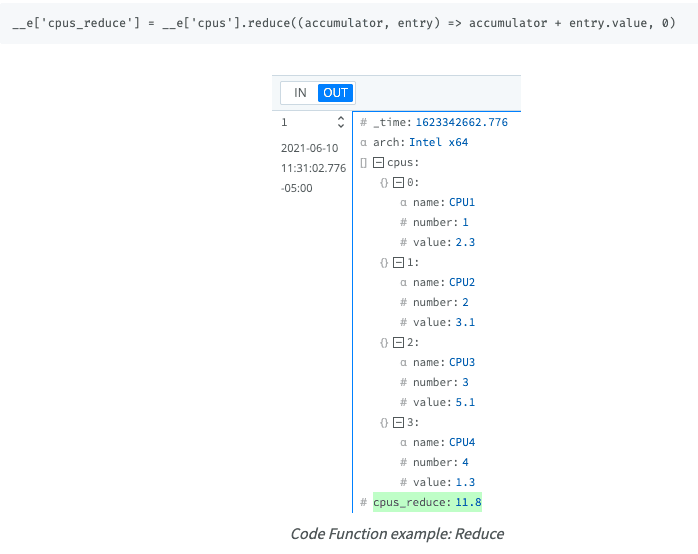Collapse the cpus array node
This screenshot has width=698, height=554.
pyautogui.click(x=378, y=163)
